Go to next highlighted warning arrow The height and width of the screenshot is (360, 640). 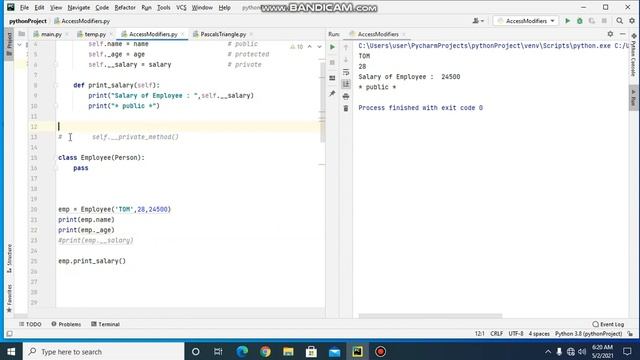(319, 47)
